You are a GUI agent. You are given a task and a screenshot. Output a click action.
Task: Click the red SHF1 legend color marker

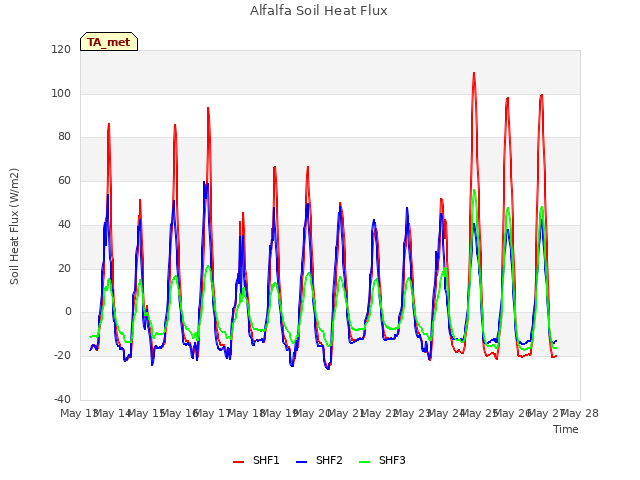tap(238, 462)
